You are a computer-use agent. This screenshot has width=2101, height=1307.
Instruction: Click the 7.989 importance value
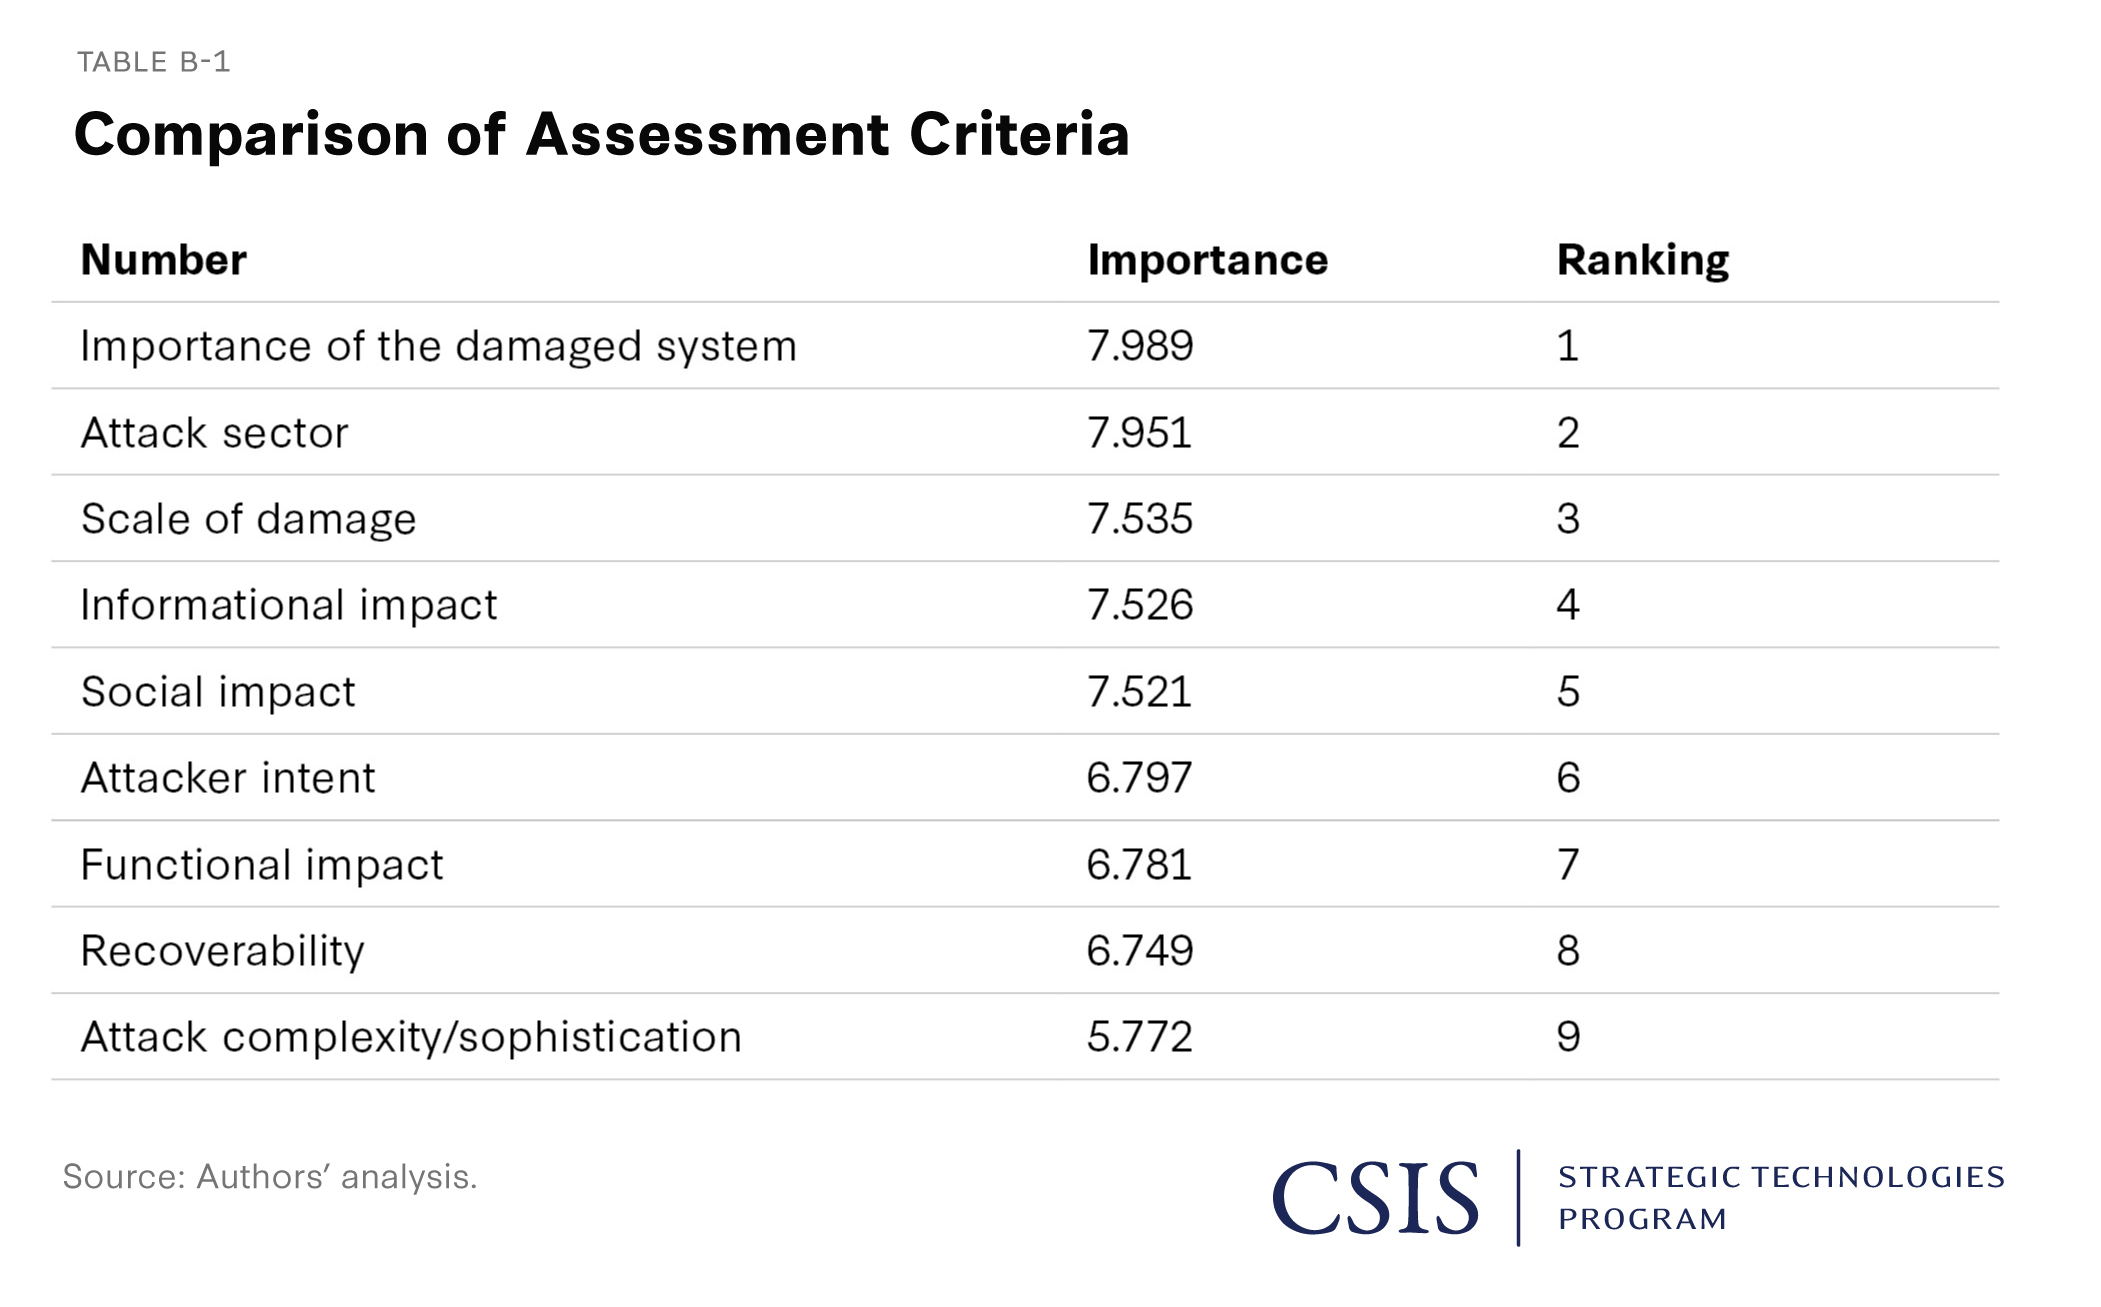1140,346
